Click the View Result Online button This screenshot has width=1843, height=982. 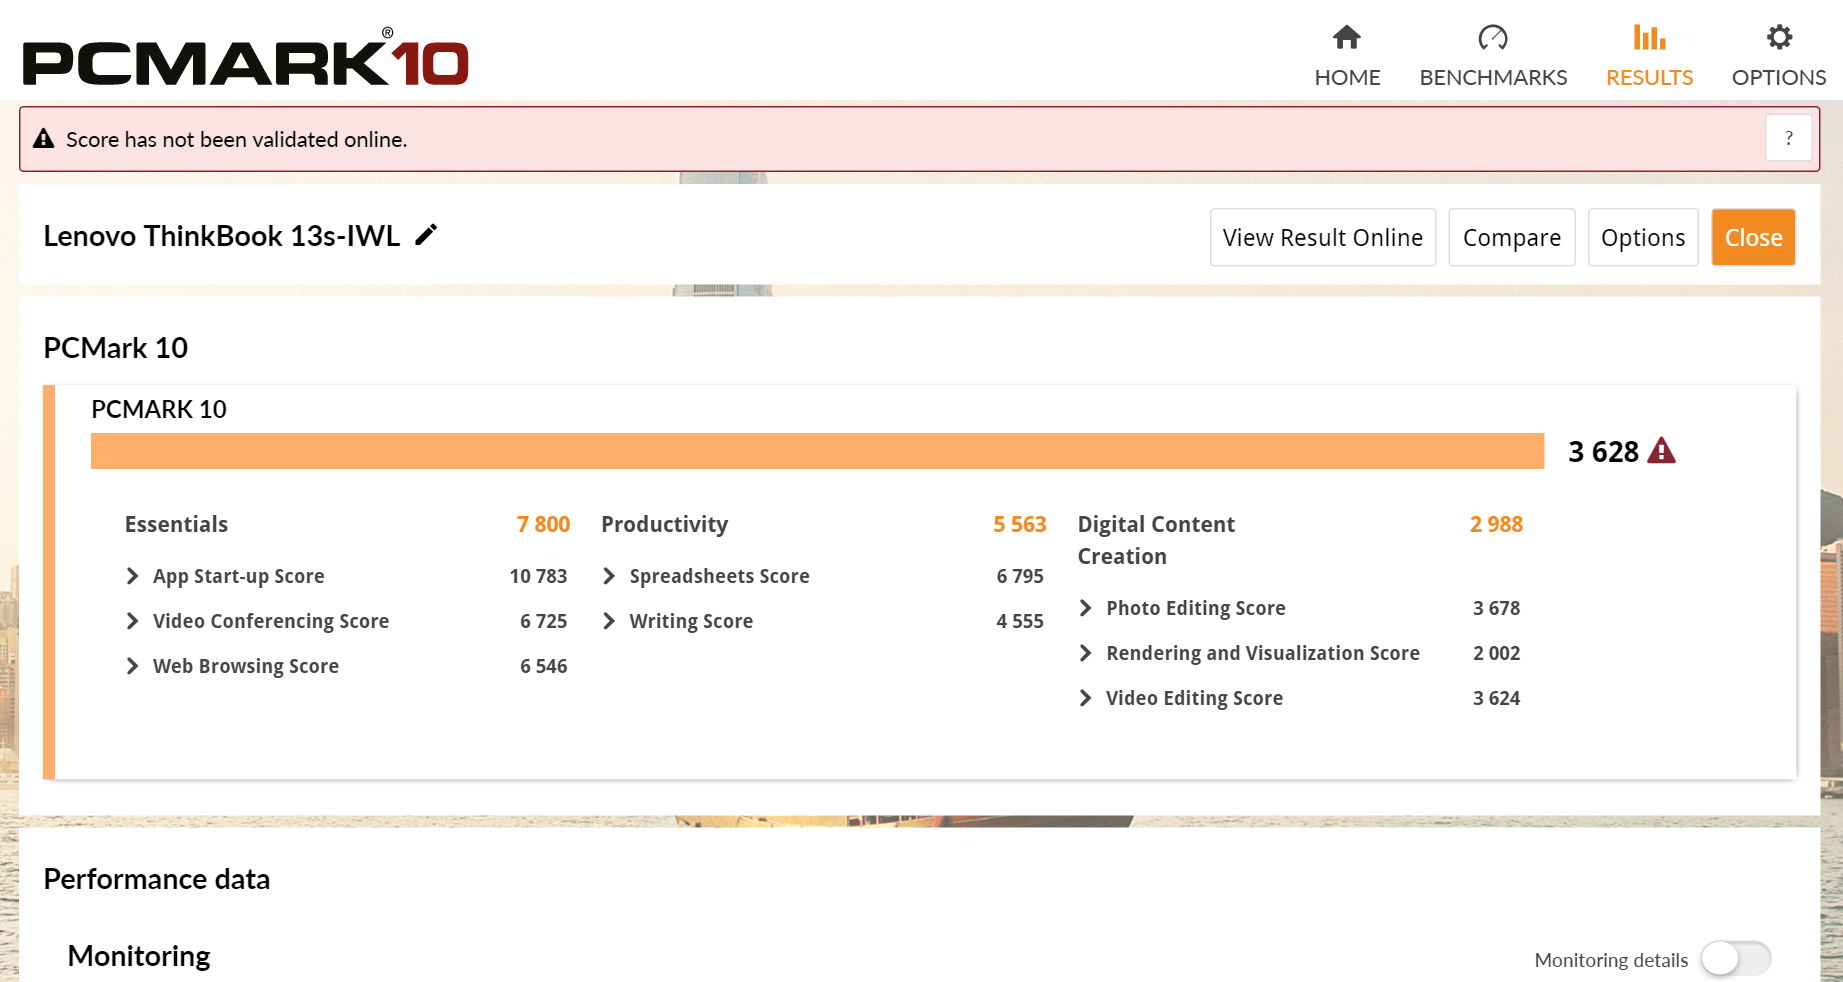[1322, 237]
